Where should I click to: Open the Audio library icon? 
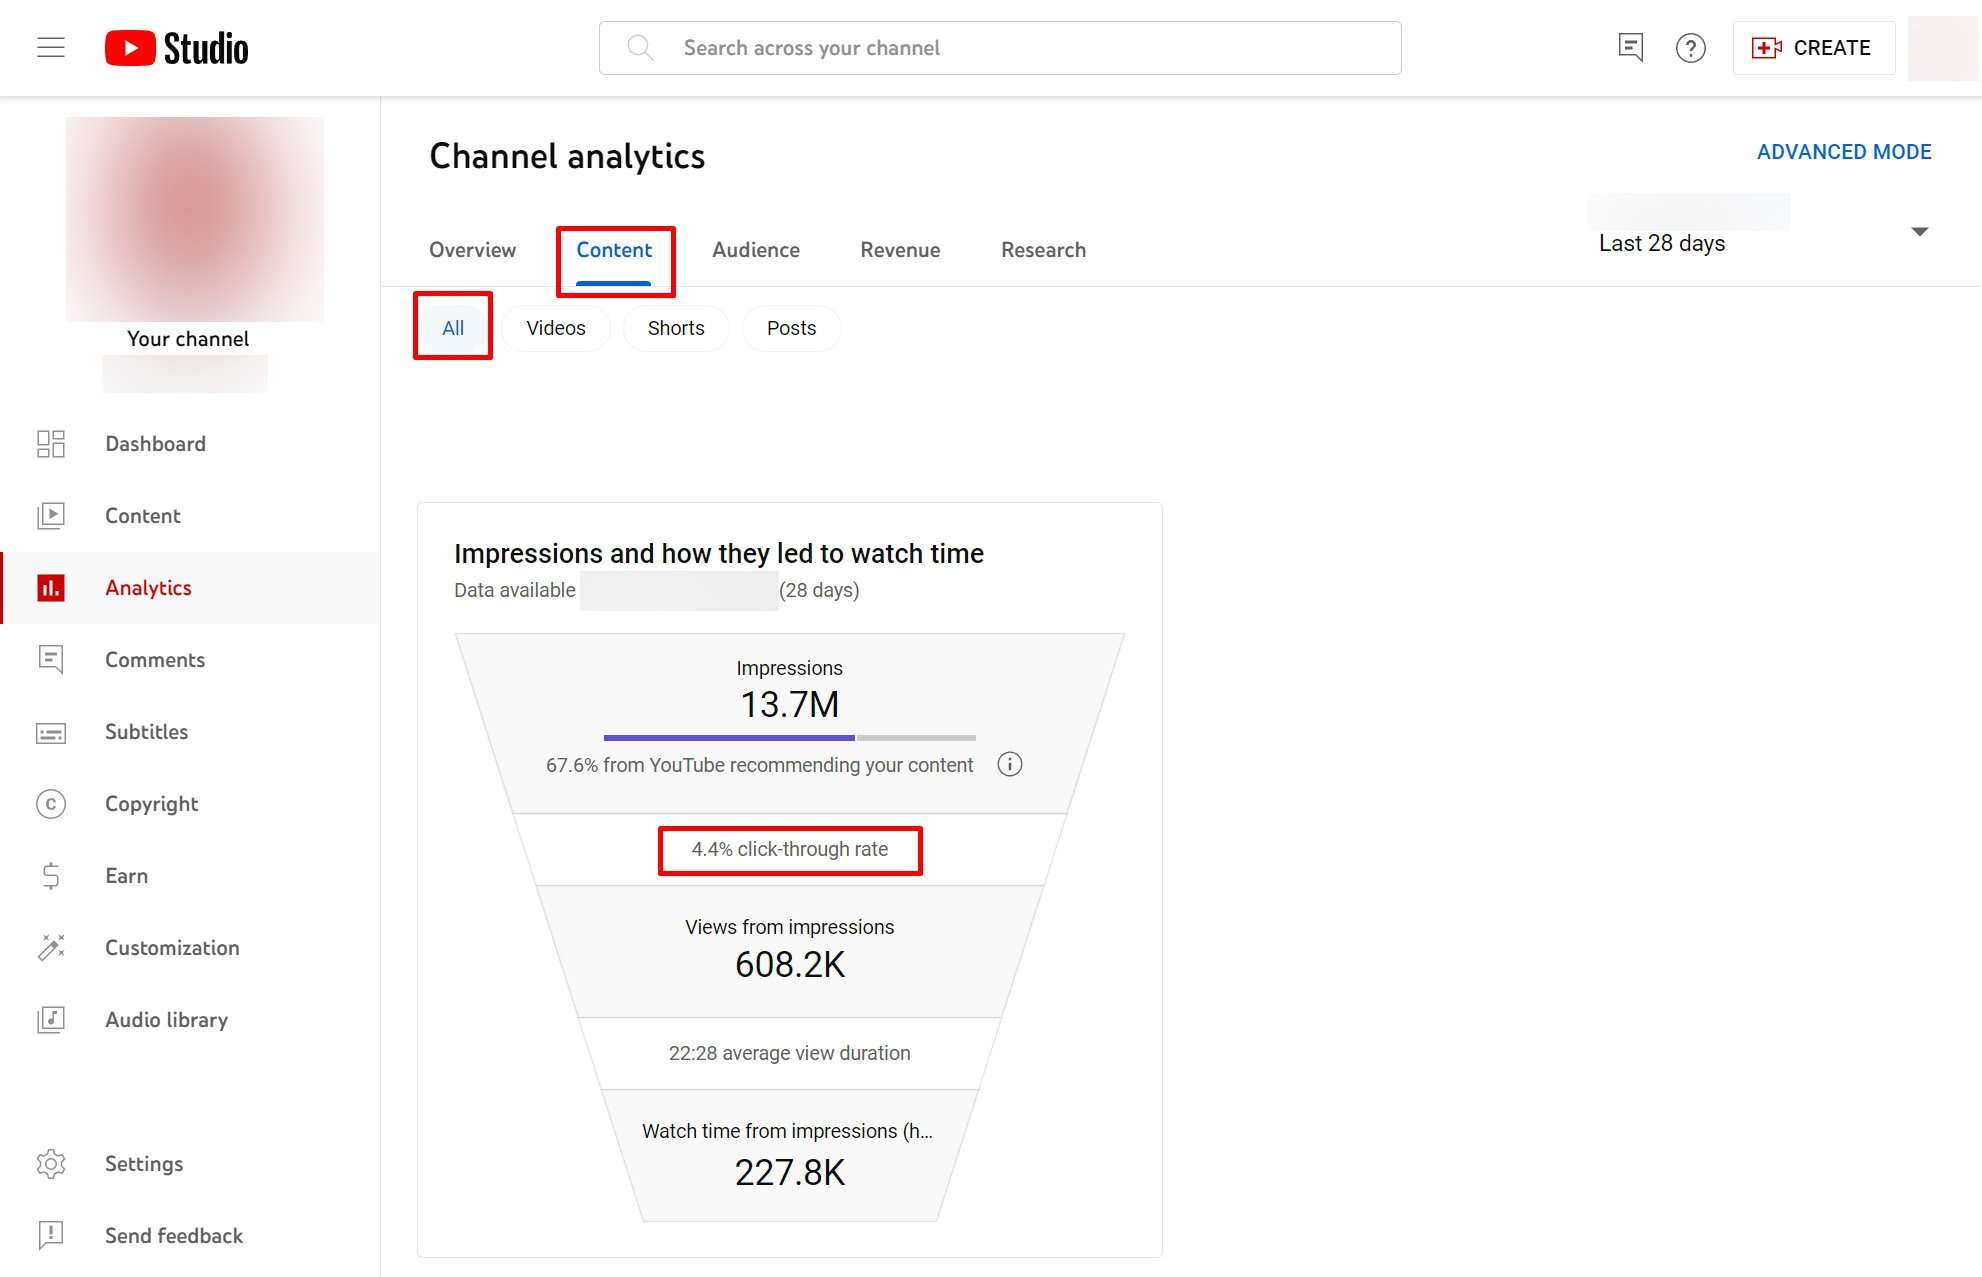click(x=51, y=1020)
